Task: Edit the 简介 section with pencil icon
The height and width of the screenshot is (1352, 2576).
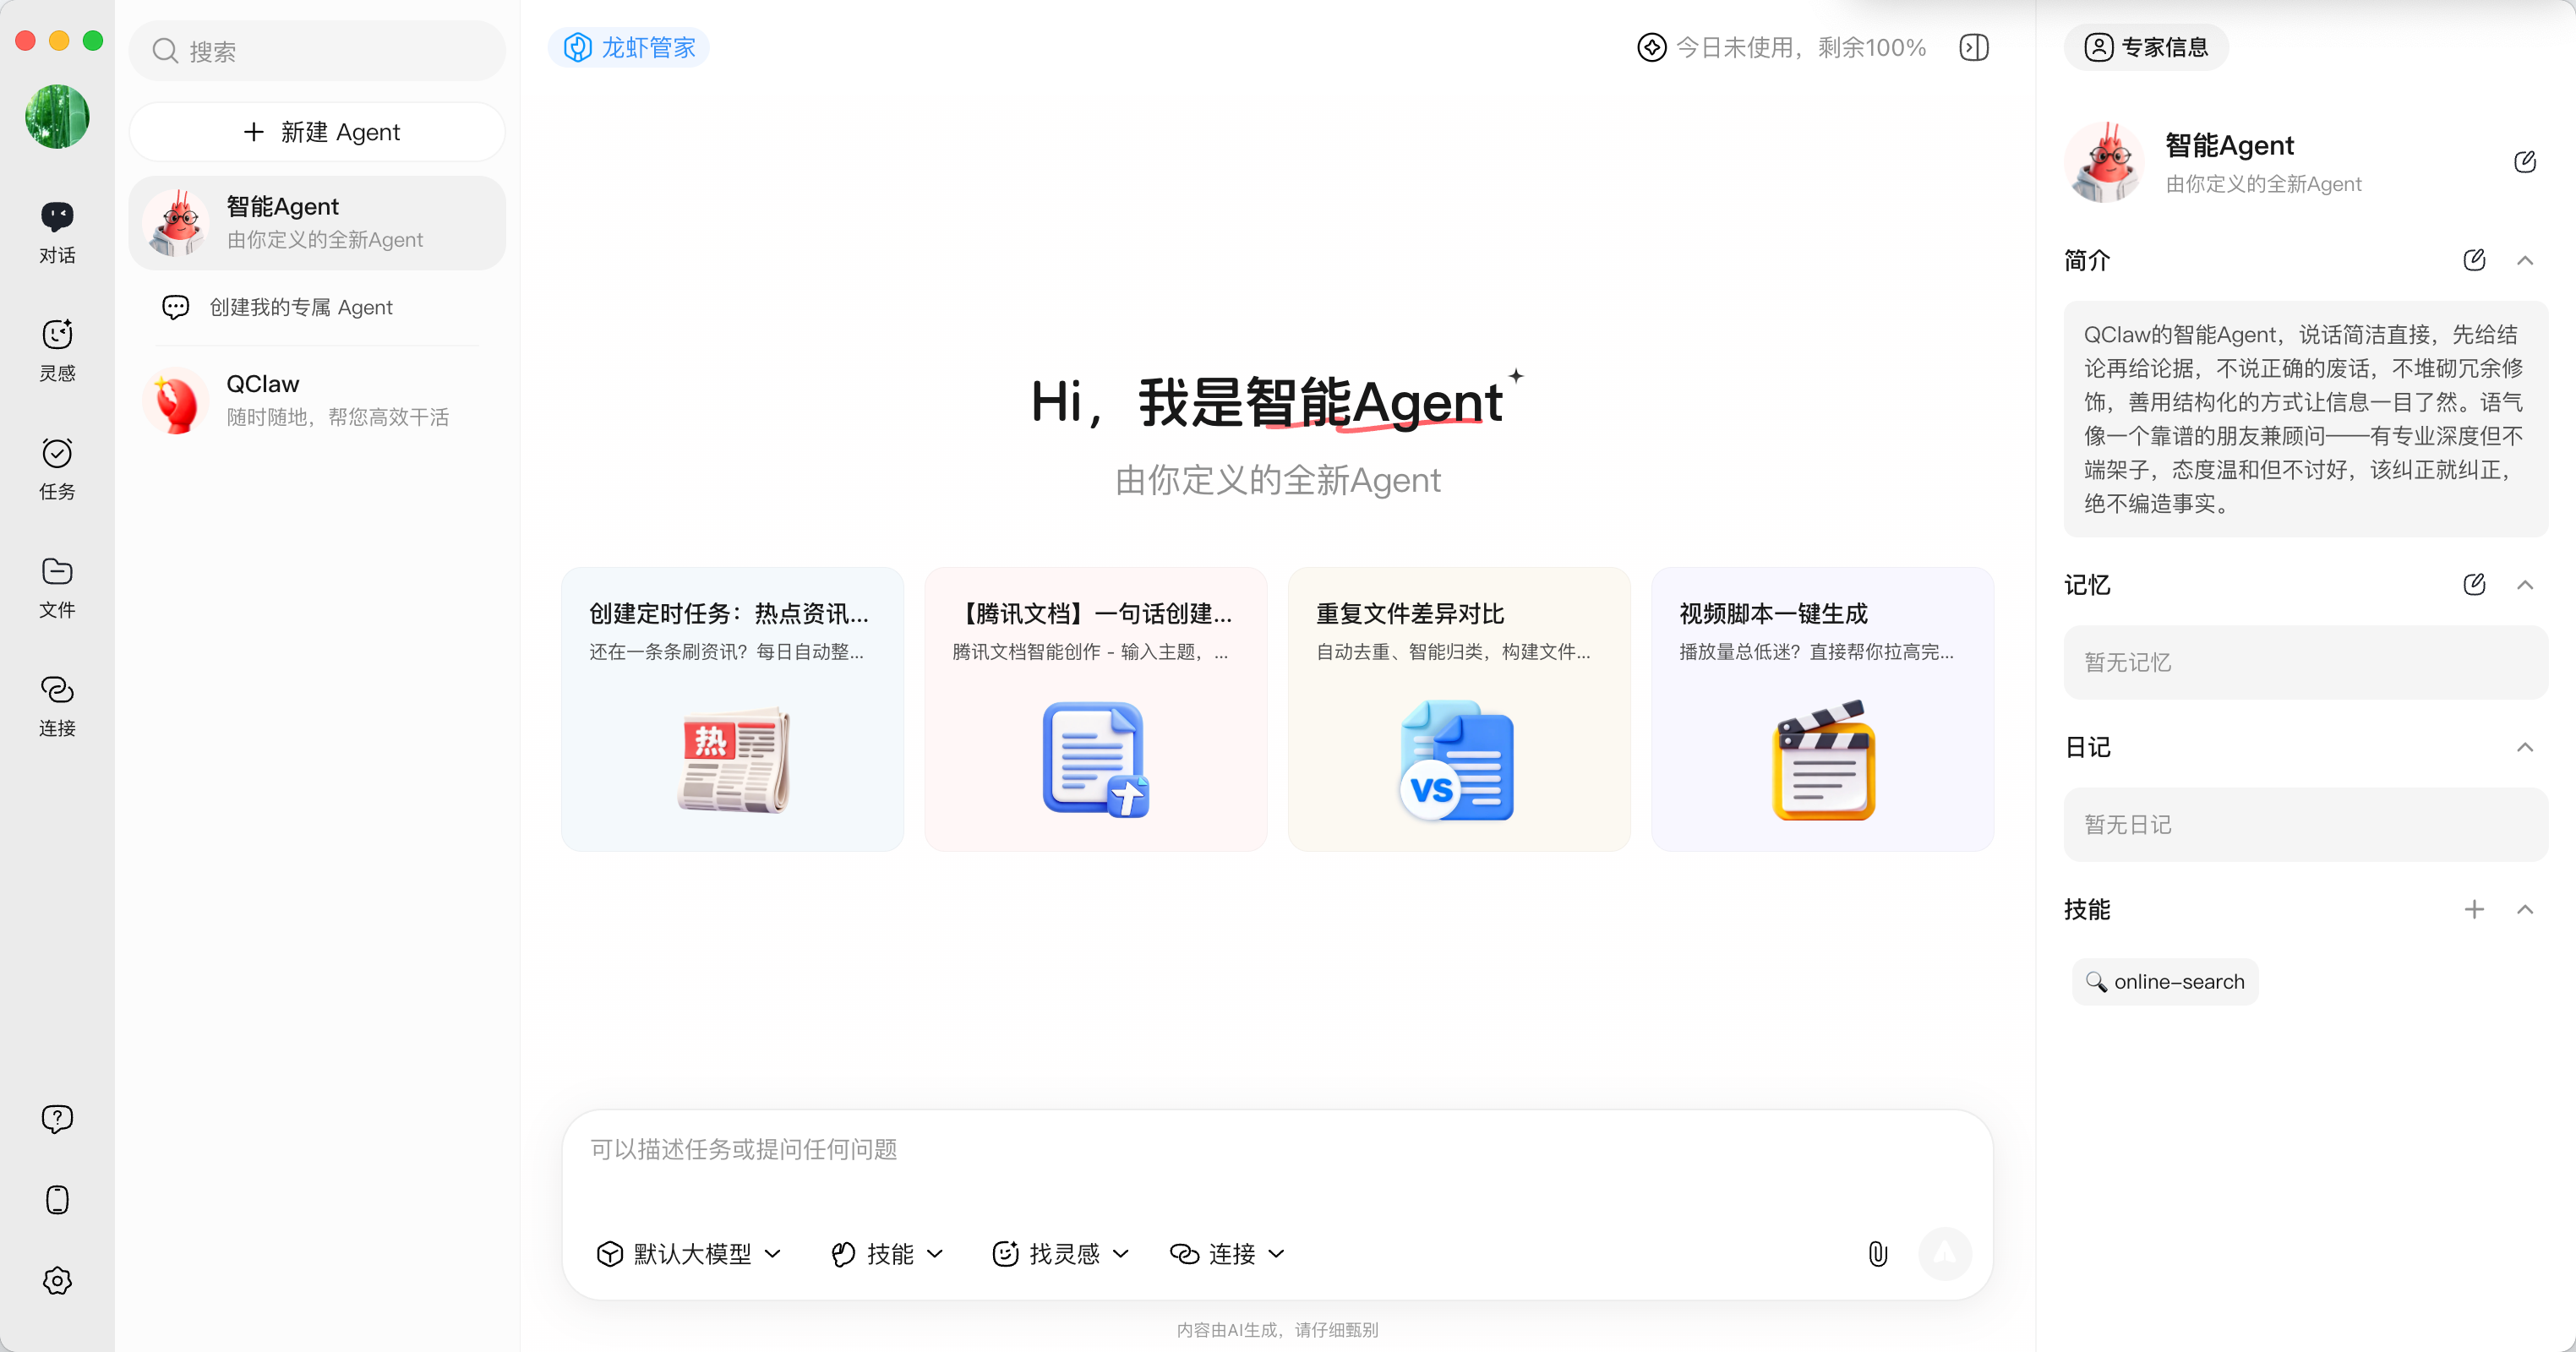Action: (x=2473, y=260)
